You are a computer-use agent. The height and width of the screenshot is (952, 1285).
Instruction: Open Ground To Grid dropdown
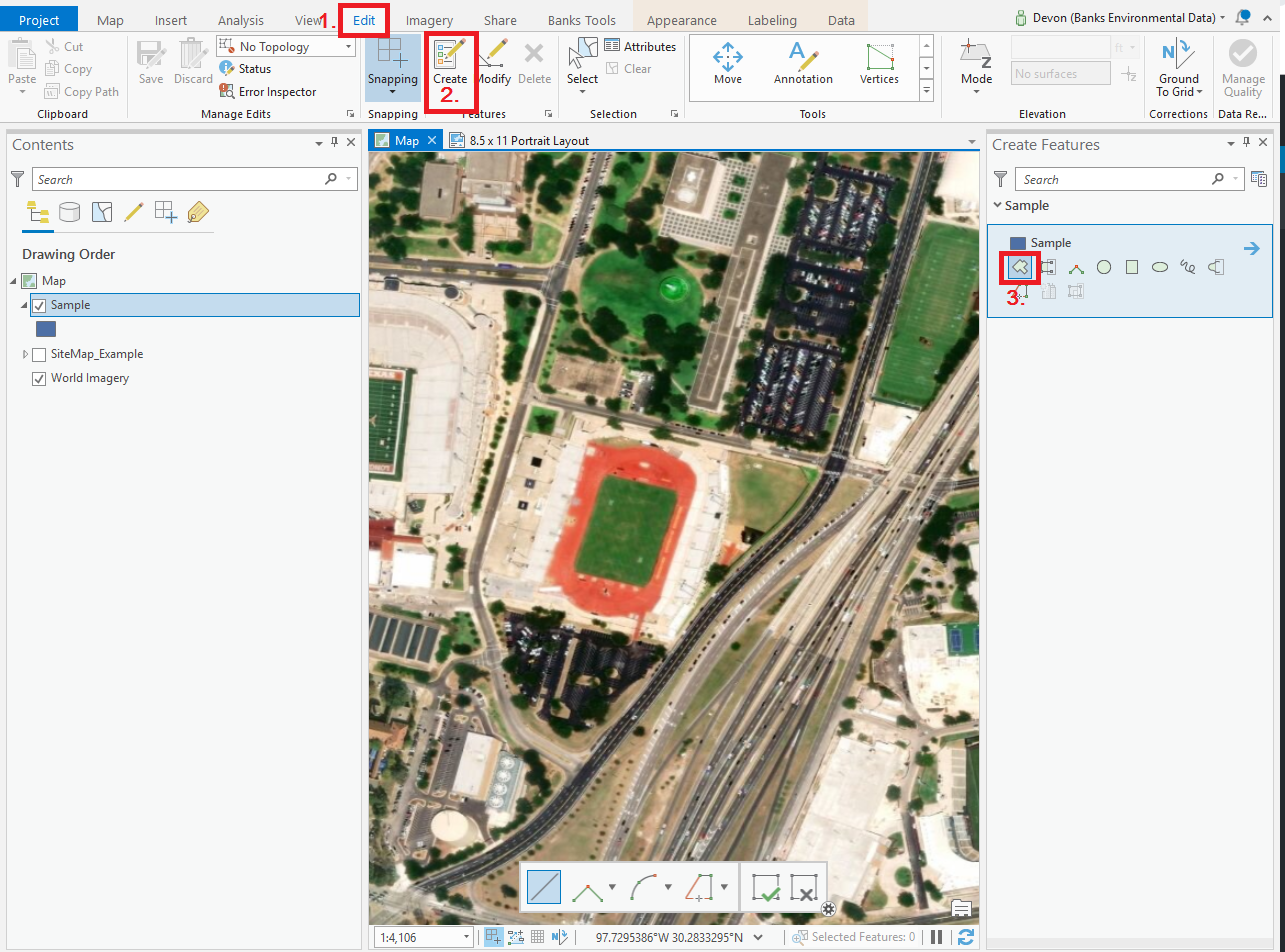[x=1179, y=86]
